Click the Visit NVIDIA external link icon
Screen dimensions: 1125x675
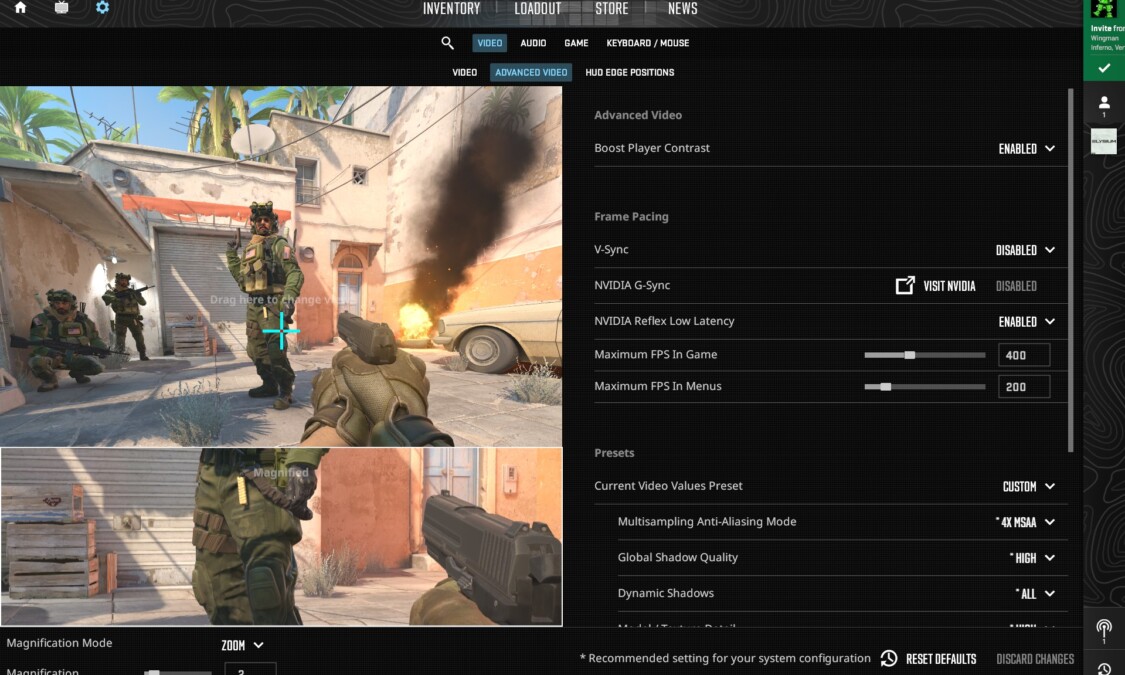coord(905,285)
